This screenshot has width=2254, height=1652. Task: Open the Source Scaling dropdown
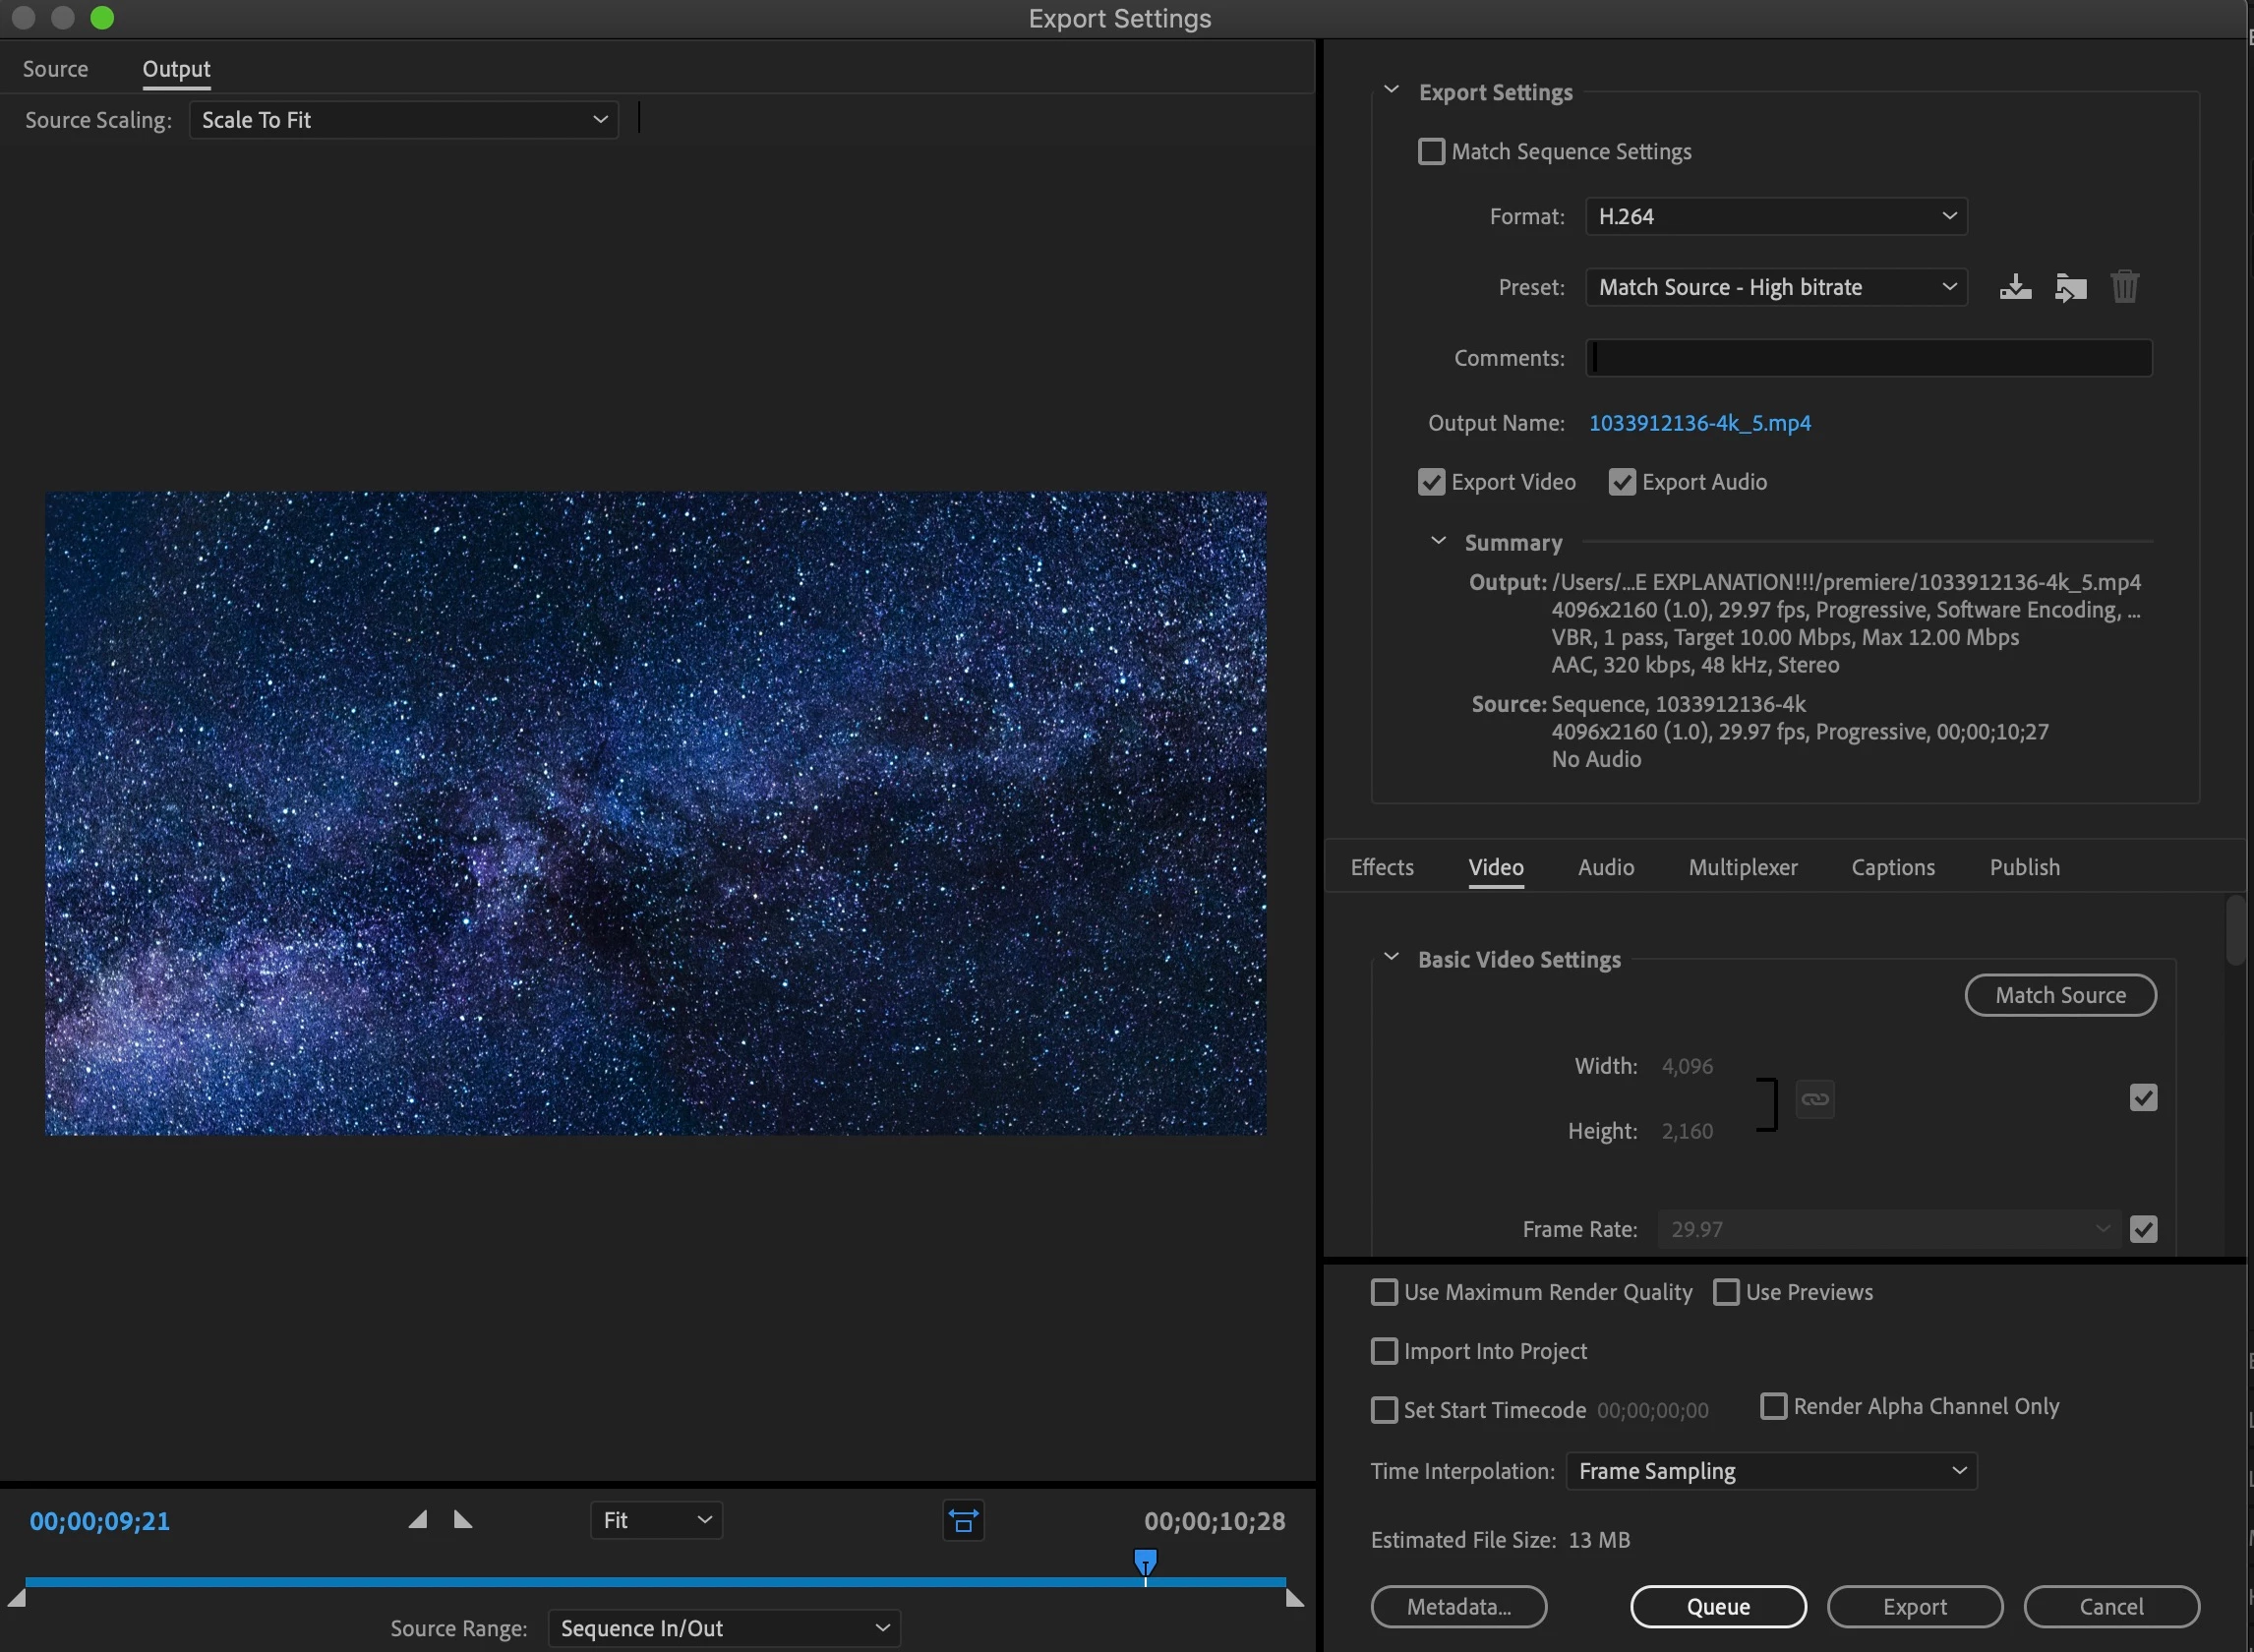[x=403, y=120]
